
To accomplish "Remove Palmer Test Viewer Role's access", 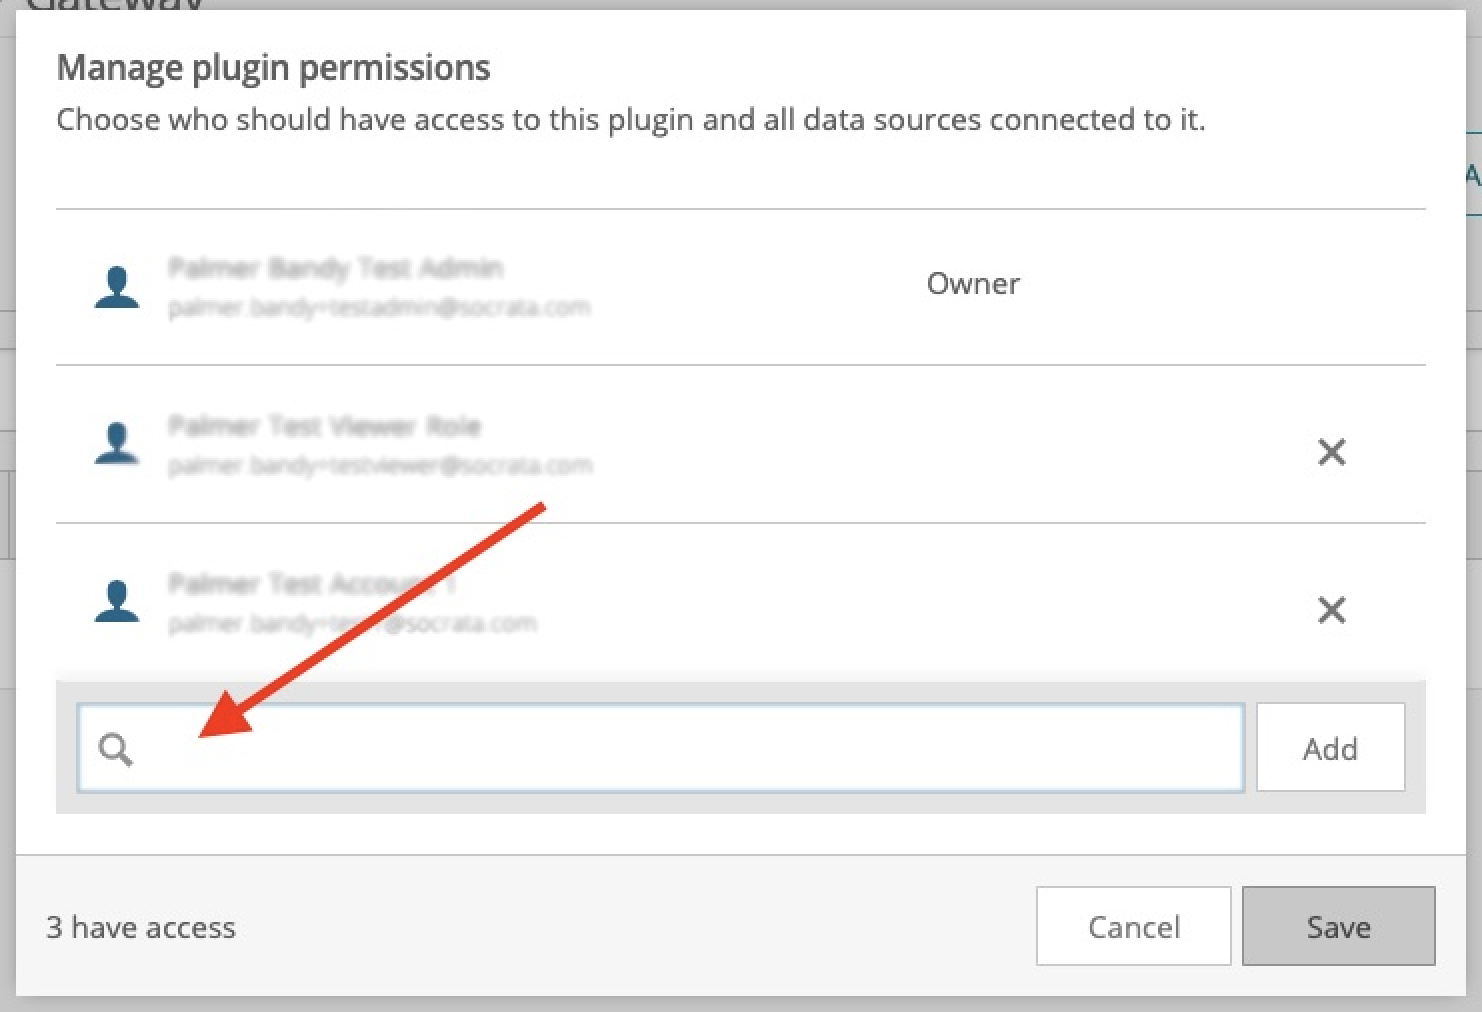I will (1331, 452).
